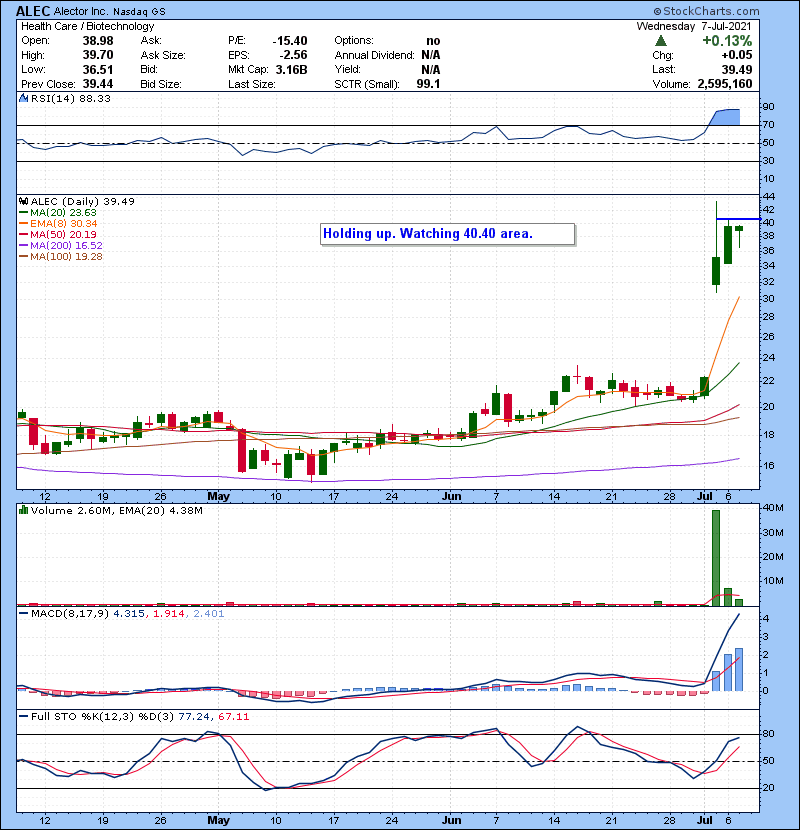This screenshot has height=830, width=800.
Task: Click the SCTR (Small) value 99.1
Action: click(428, 84)
